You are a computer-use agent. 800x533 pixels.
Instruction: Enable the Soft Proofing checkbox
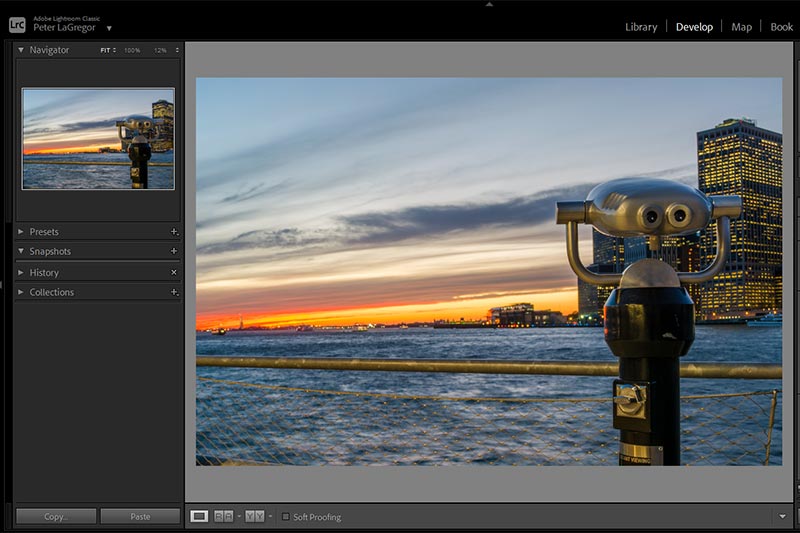[286, 517]
